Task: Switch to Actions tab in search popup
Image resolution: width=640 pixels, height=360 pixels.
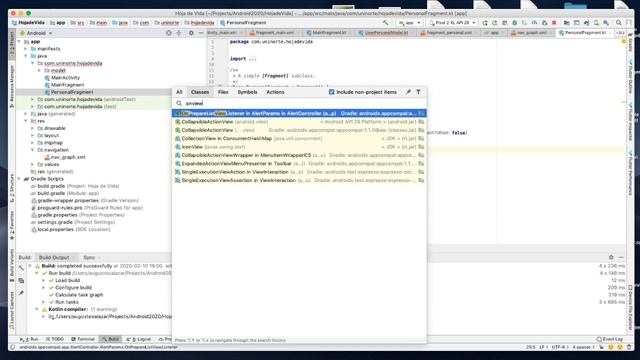Action: [275, 92]
